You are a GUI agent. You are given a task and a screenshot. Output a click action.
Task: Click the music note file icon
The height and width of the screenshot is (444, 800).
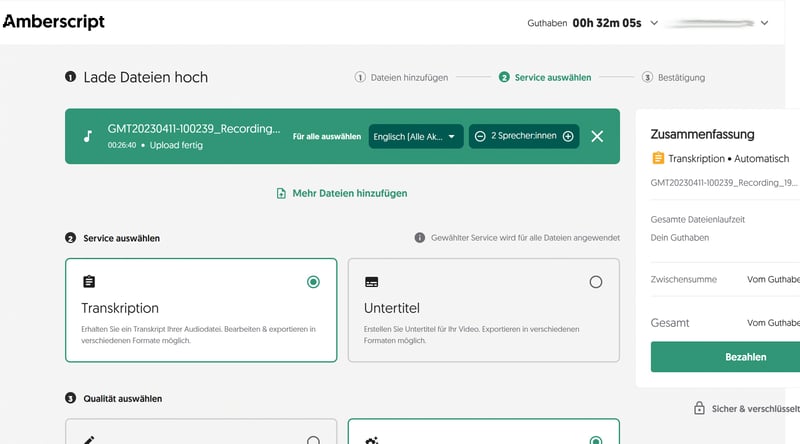[x=88, y=136]
